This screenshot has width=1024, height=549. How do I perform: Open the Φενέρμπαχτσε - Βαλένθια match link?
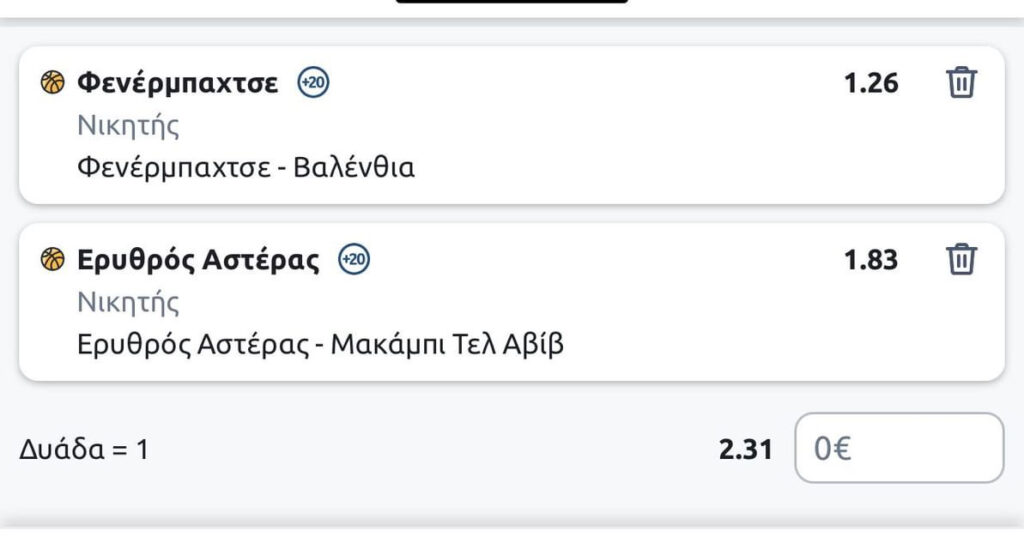click(x=246, y=167)
